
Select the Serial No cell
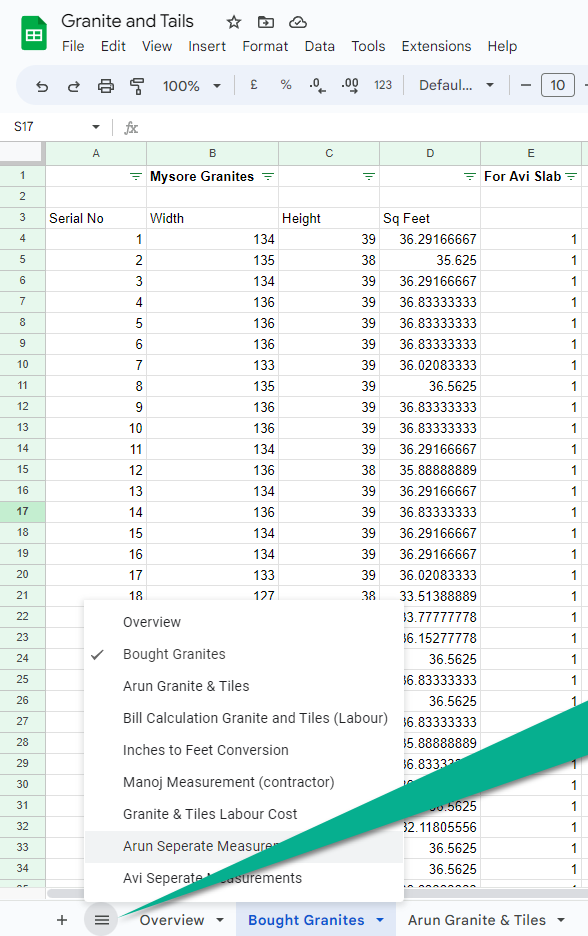96,218
